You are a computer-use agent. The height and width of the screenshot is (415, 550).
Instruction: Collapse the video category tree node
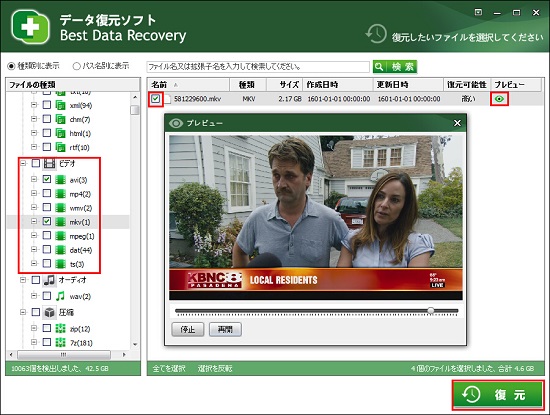23,163
